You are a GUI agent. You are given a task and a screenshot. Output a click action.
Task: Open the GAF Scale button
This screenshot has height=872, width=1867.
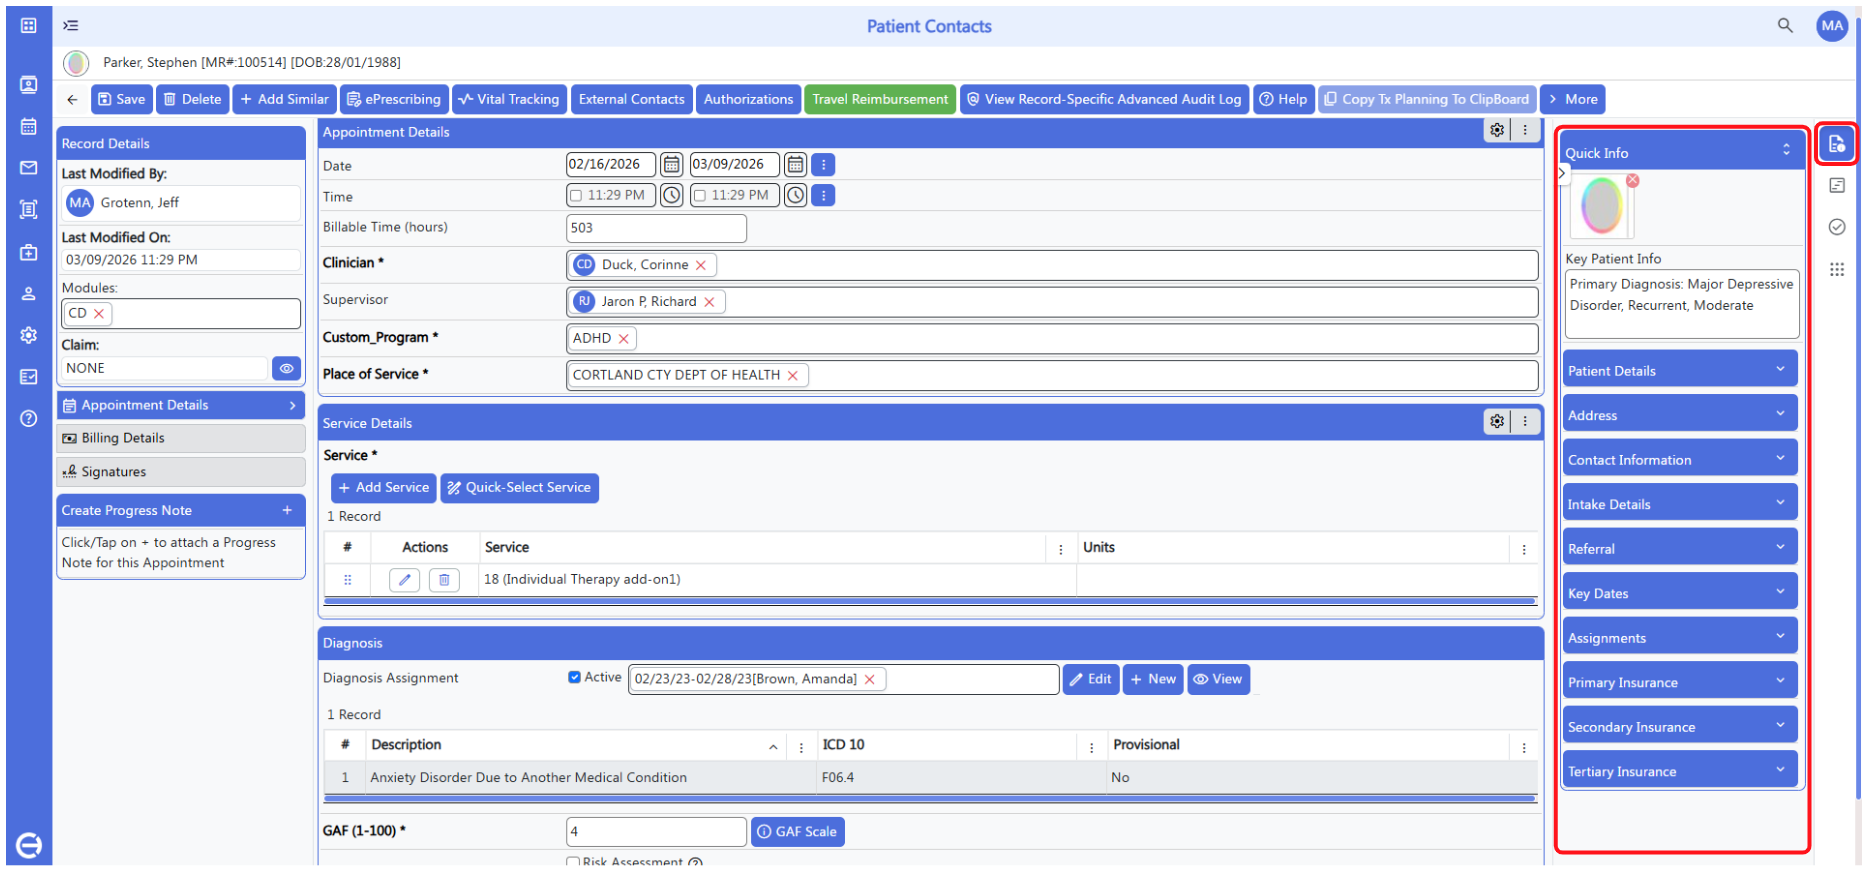click(x=797, y=831)
